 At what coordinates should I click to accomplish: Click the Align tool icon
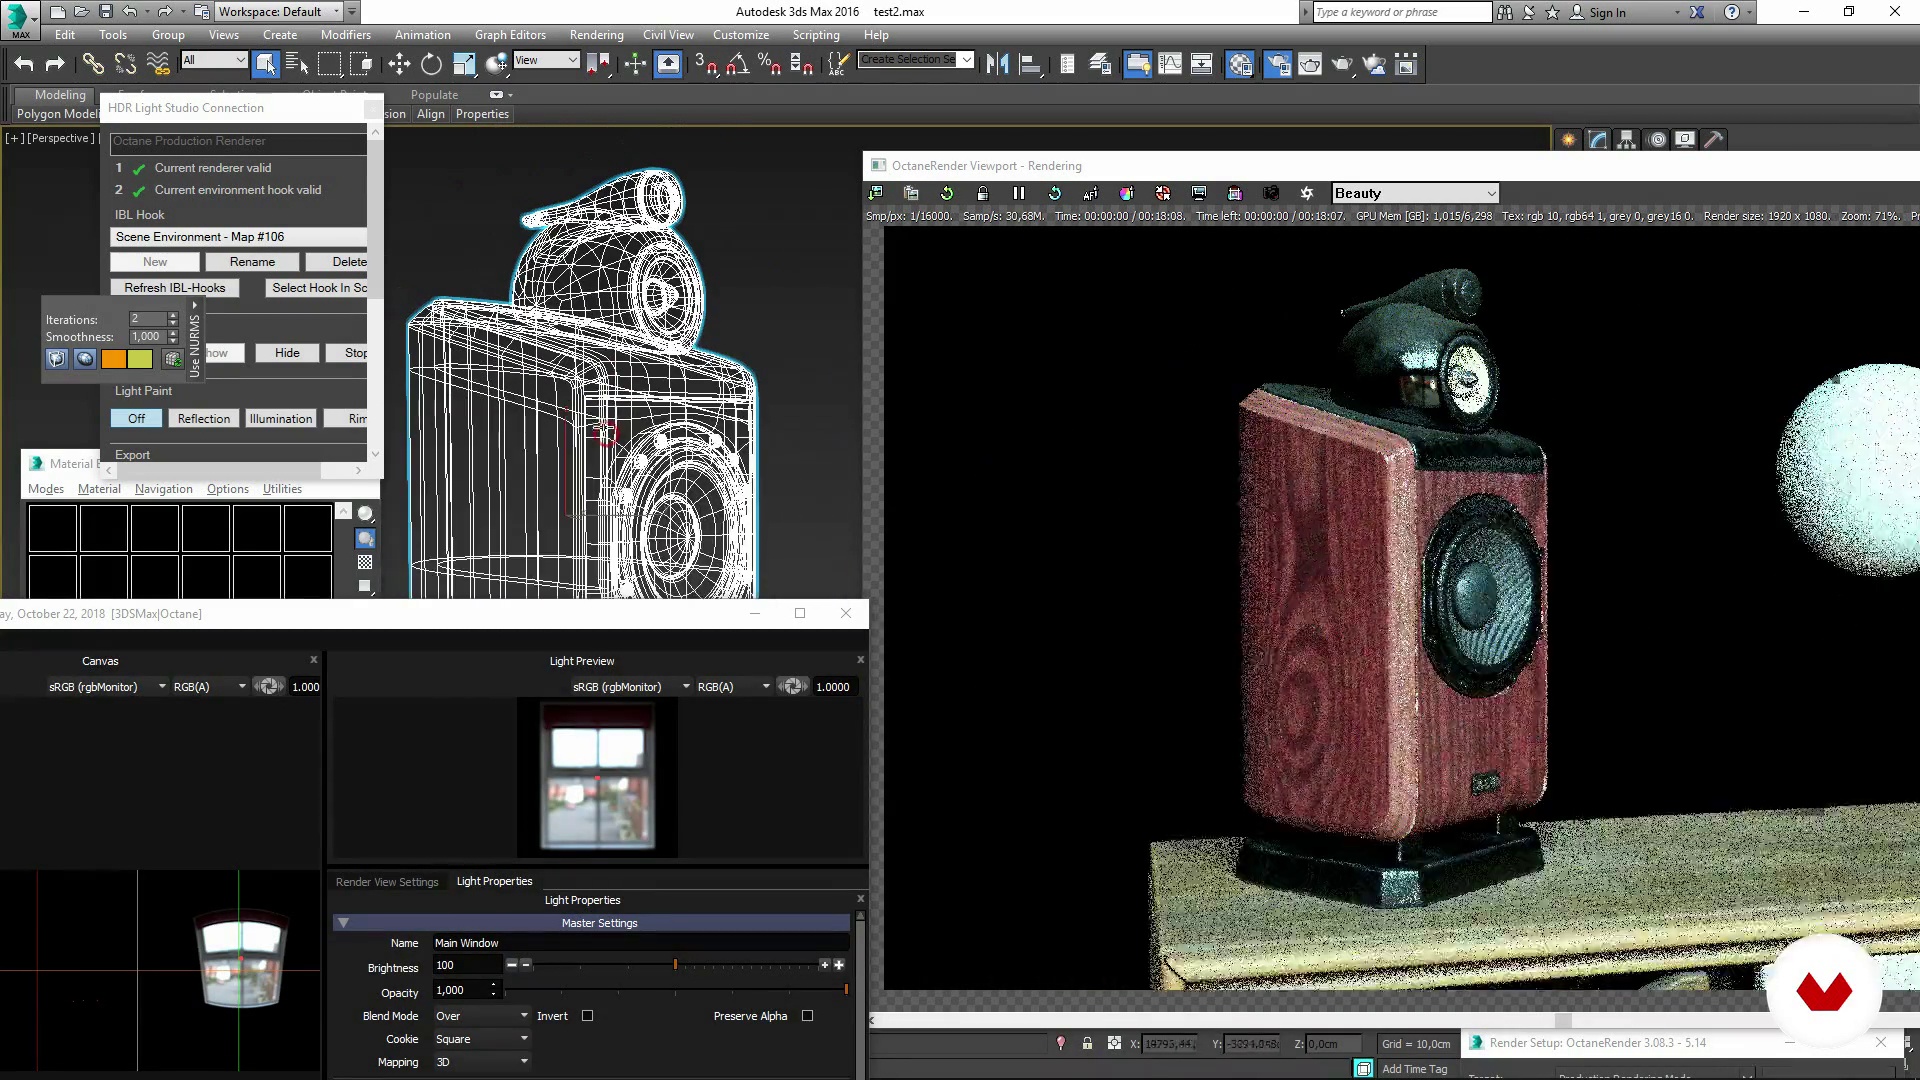[x=1029, y=65]
